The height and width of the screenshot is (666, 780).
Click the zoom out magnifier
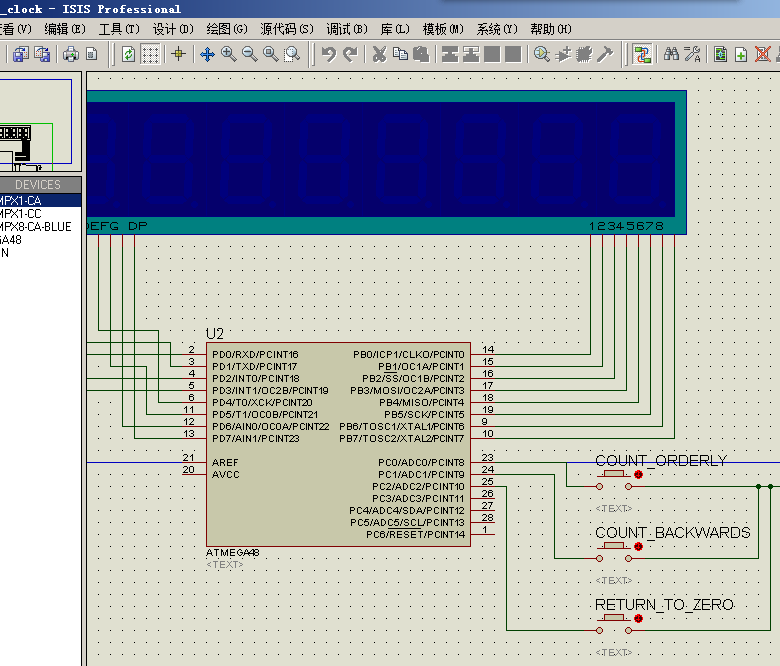(250, 54)
